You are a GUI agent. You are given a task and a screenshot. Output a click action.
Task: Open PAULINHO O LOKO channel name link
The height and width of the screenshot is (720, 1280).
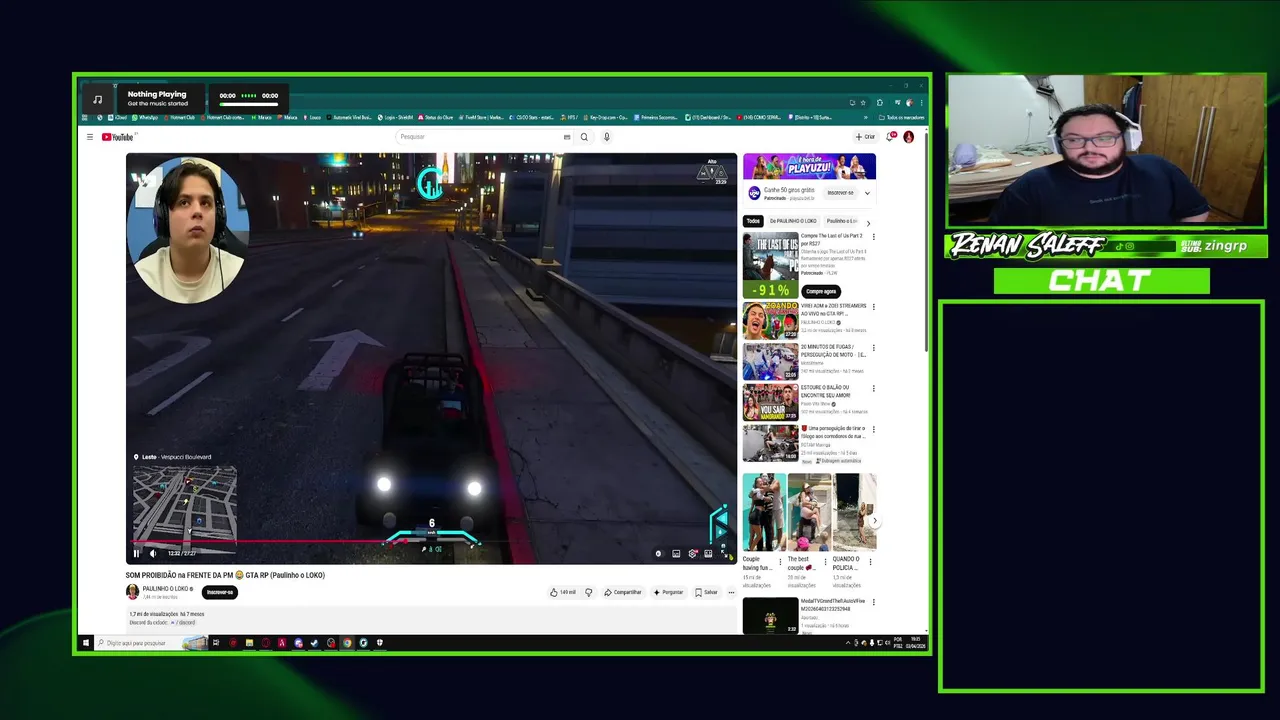click(166, 588)
